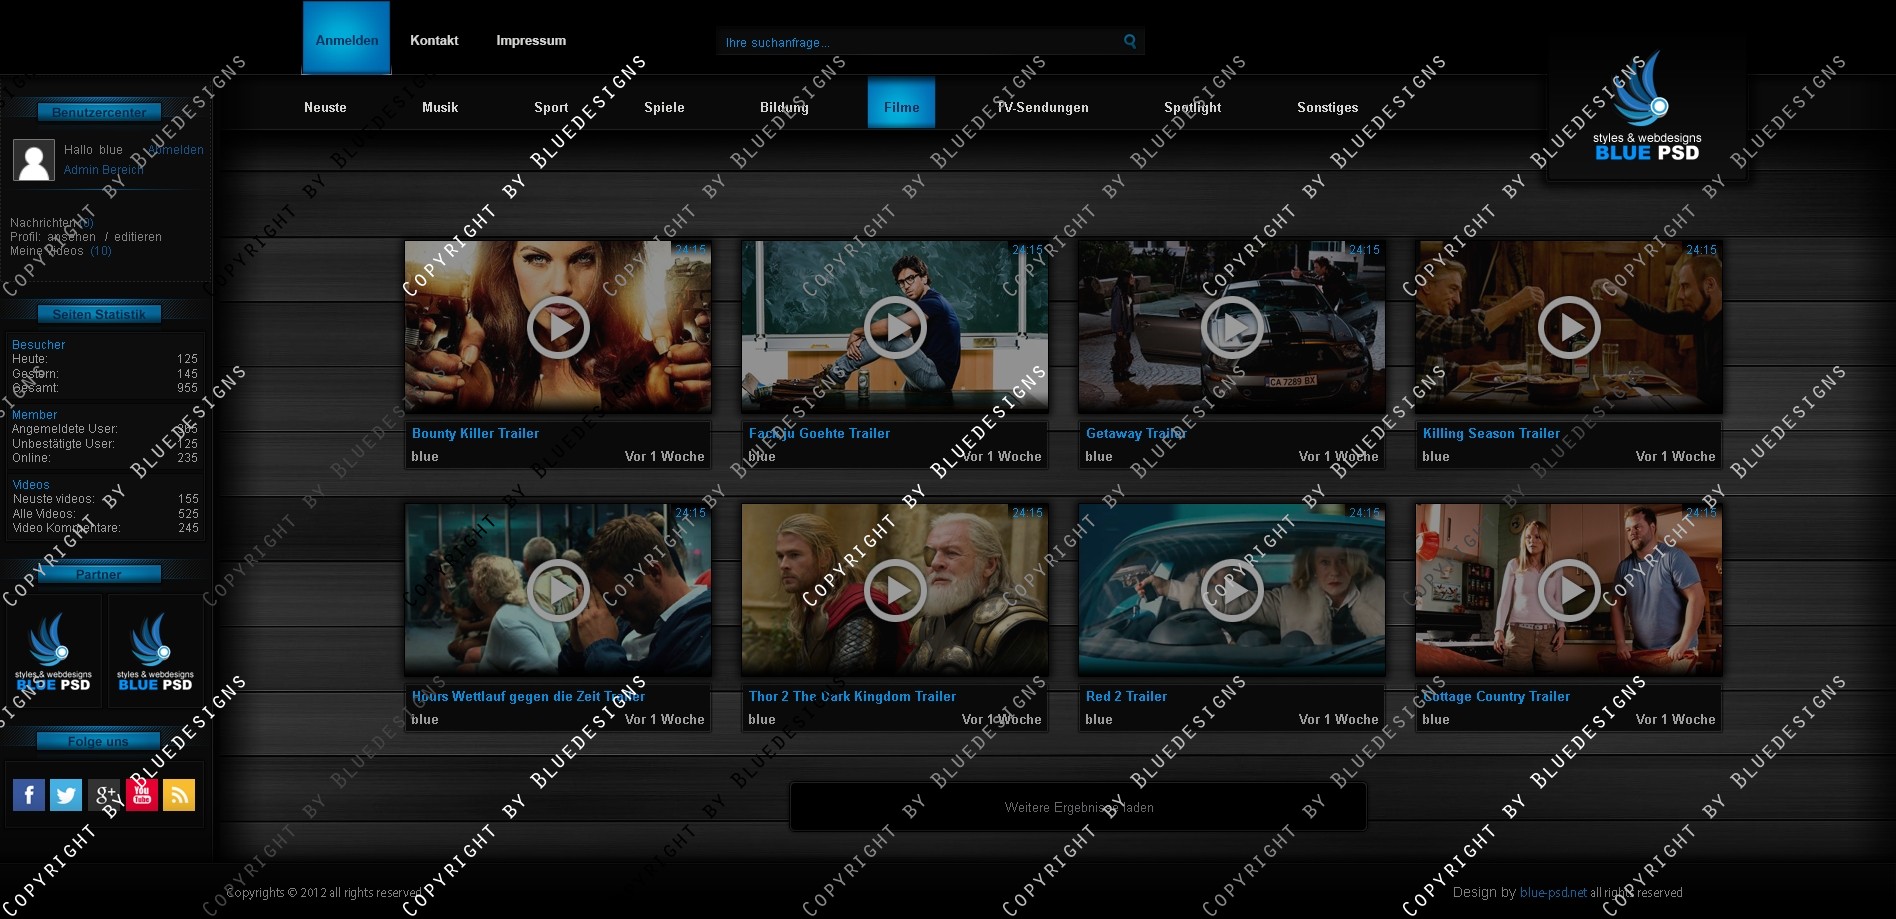This screenshot has height=919, width=1896.
Task: Click the Blue PSD logo in header
Action: point(1647,107)
